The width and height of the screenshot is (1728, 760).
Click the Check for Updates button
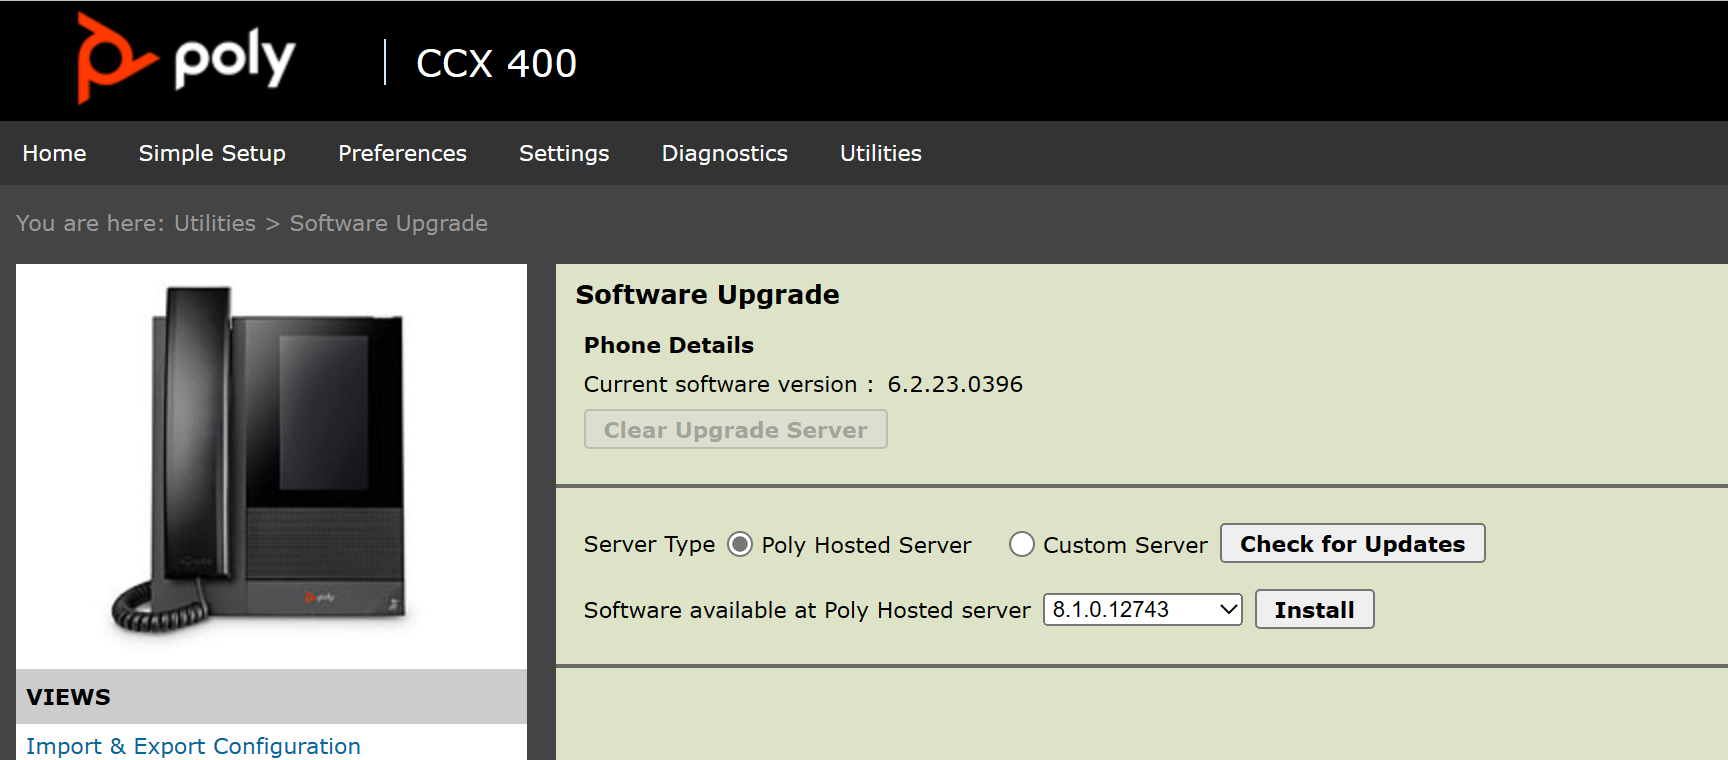pos(1352,543)
